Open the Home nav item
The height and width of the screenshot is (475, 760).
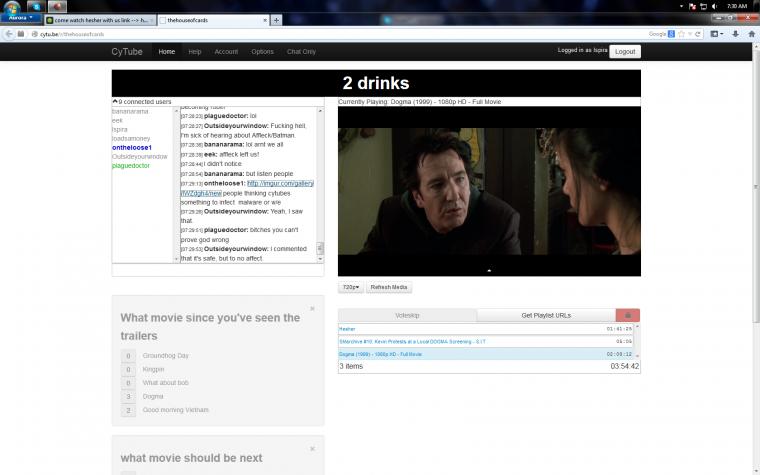pyautogui.click(x=166, y=51)
